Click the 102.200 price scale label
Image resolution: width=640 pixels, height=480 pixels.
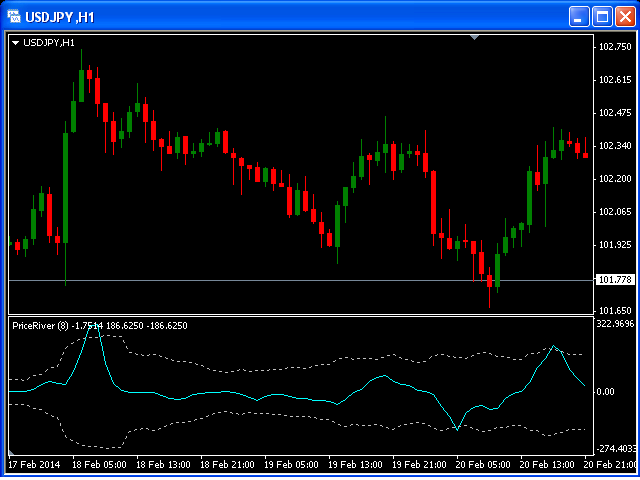pos(615,179)
